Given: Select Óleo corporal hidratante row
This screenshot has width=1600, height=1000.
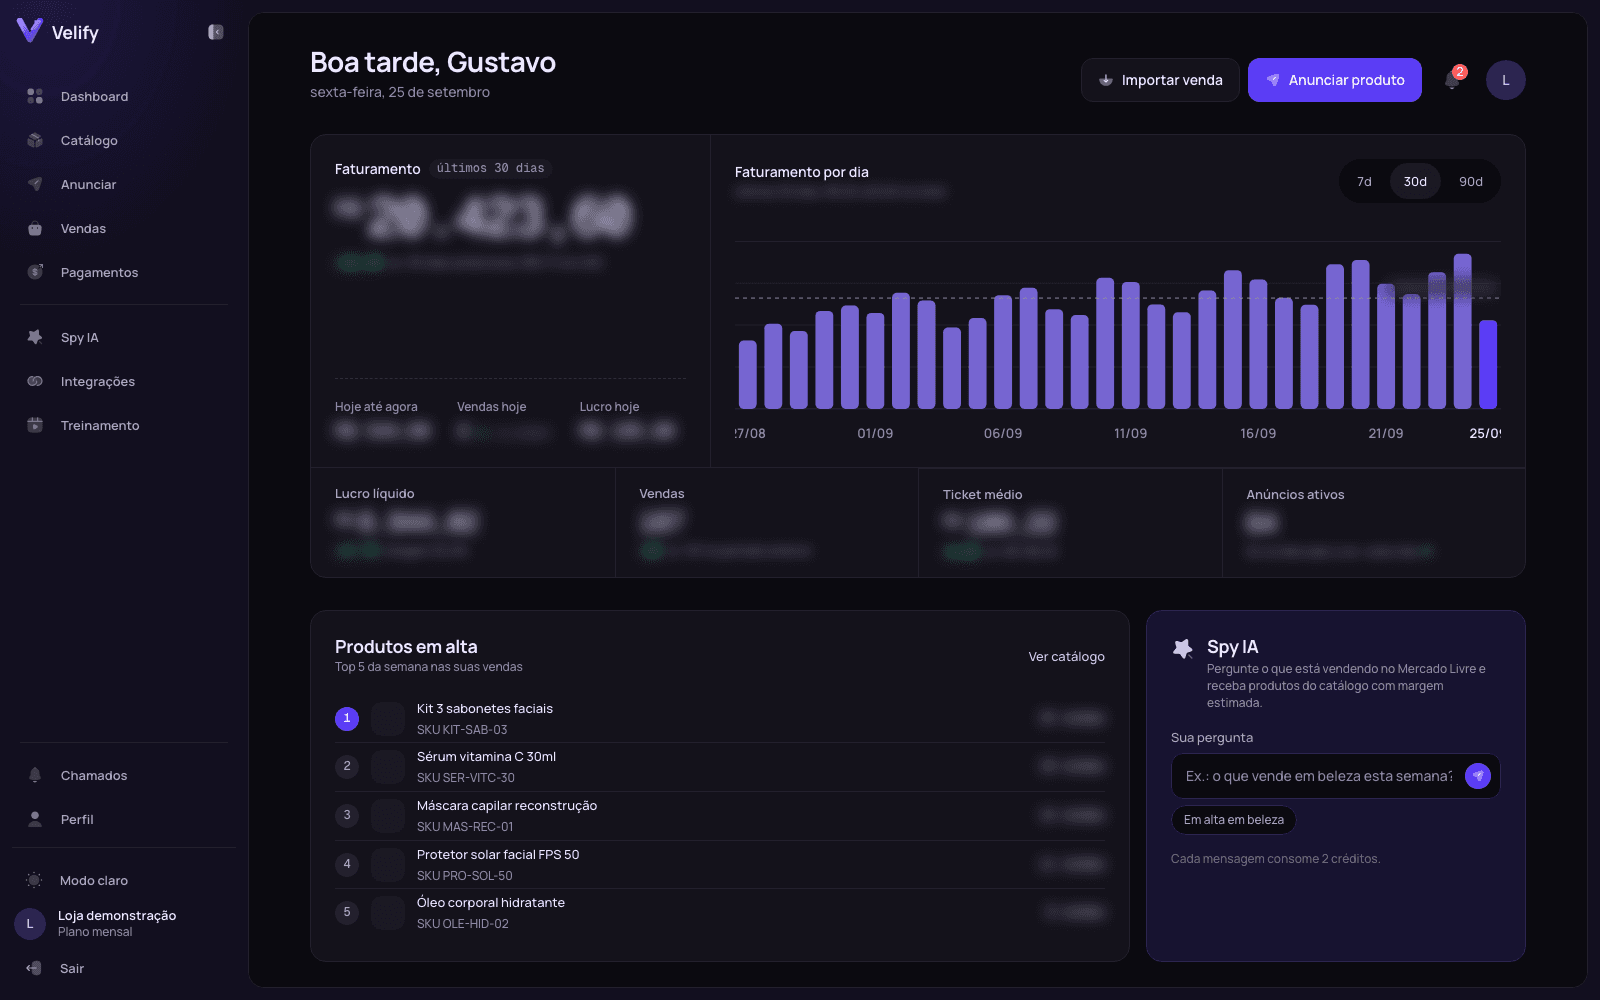Looking at the screenshot, I should click(720, 912).
